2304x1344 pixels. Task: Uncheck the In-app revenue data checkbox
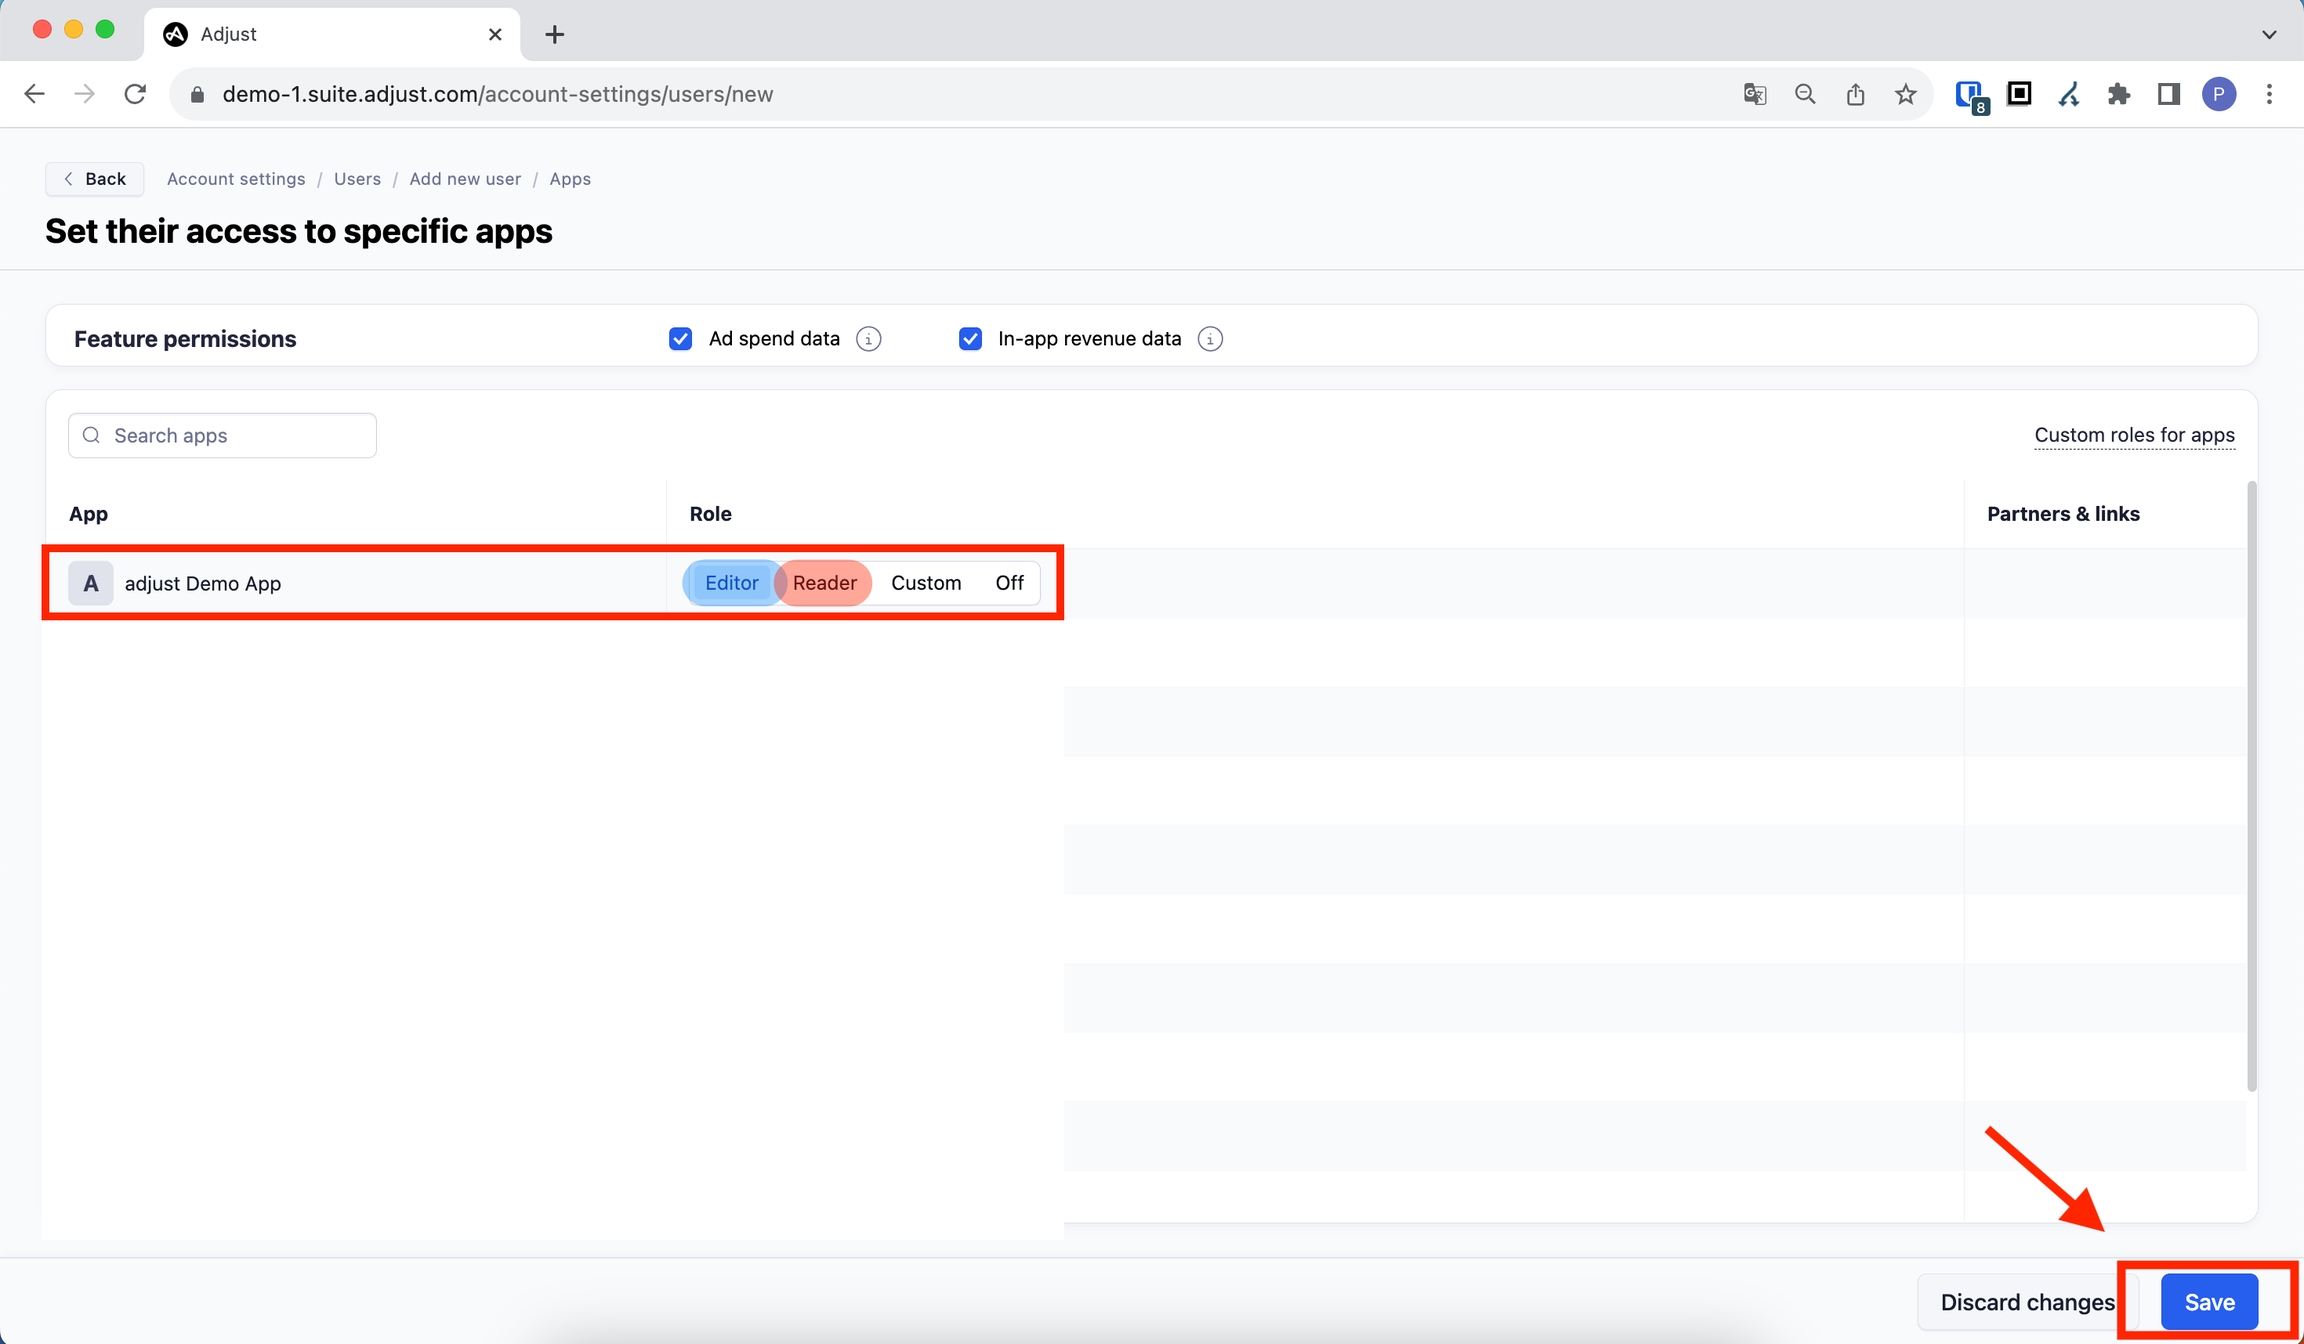coord(970,339)
